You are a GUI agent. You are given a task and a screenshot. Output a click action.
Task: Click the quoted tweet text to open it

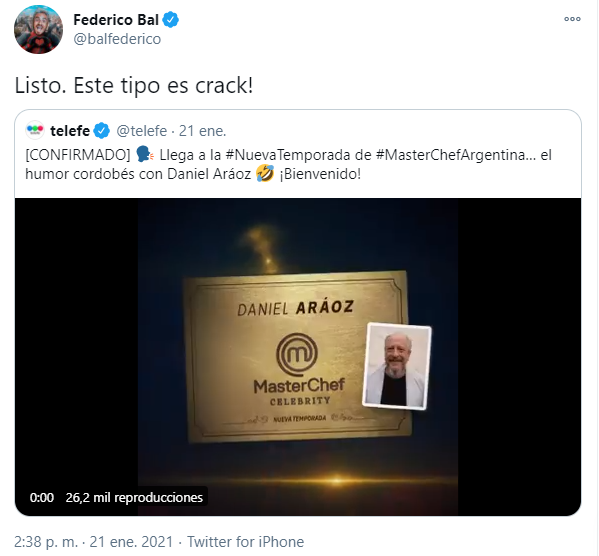[x=288, y=164]
